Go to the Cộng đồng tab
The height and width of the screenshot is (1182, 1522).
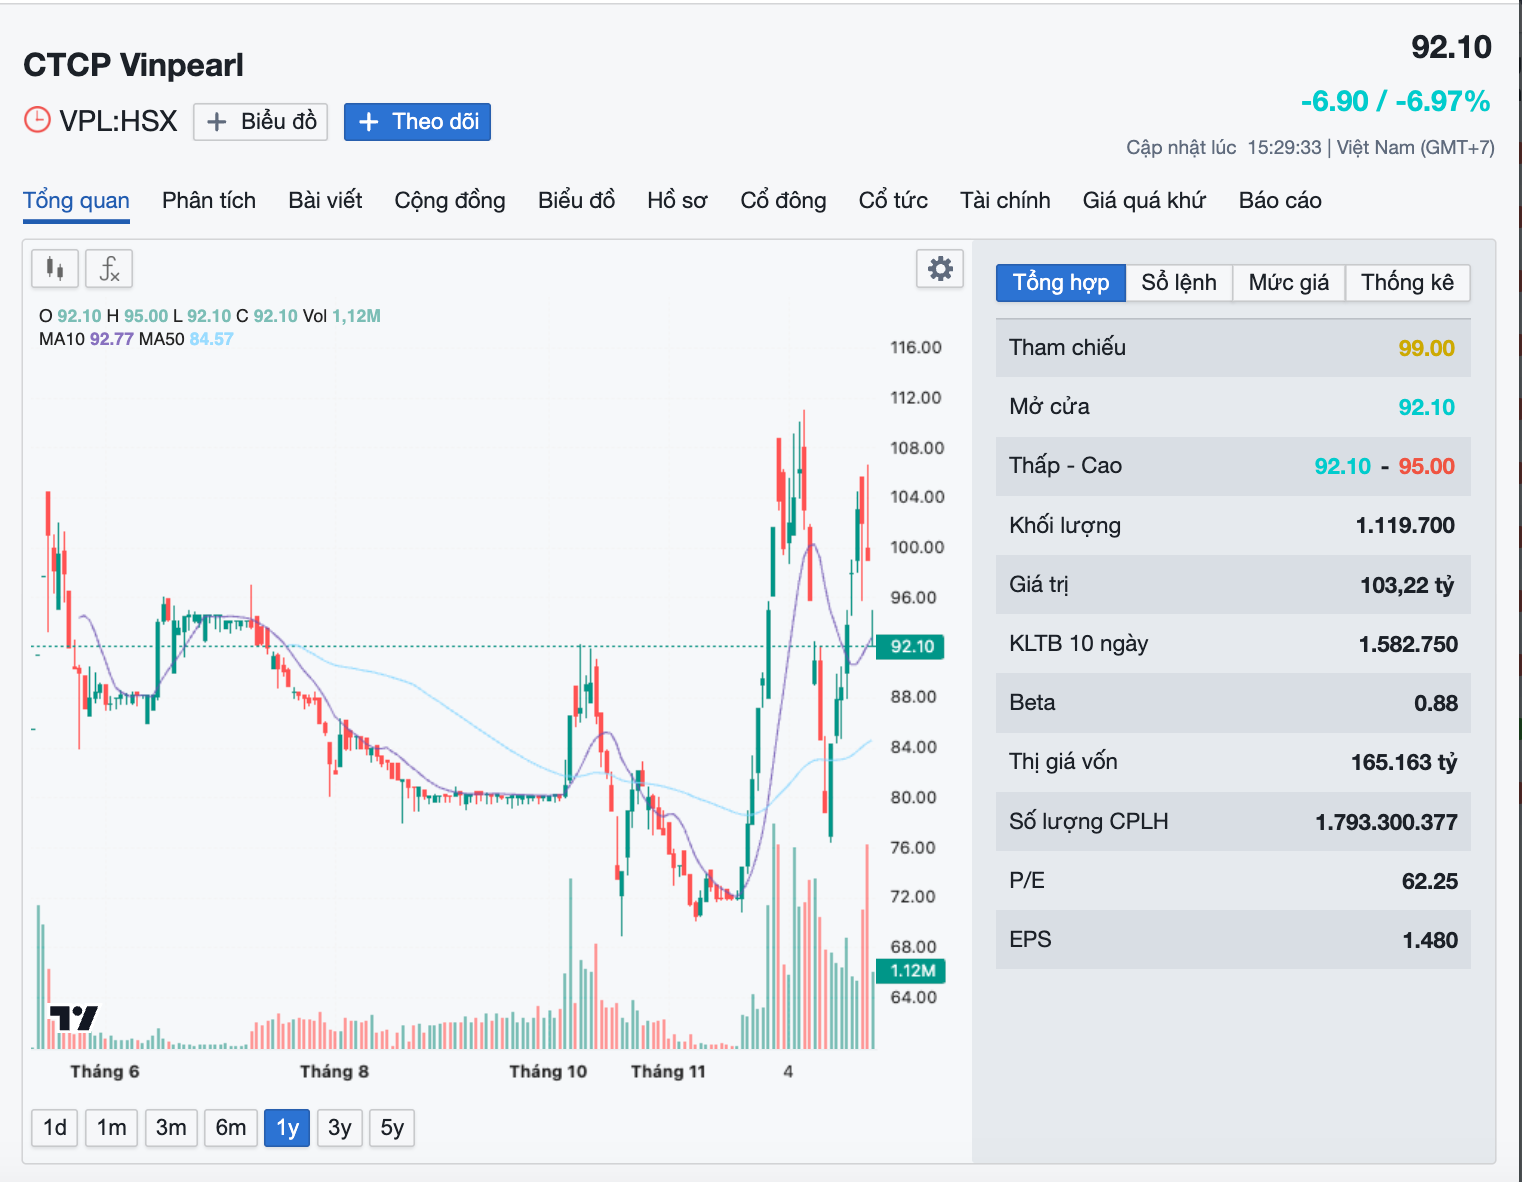click(450, 201)
